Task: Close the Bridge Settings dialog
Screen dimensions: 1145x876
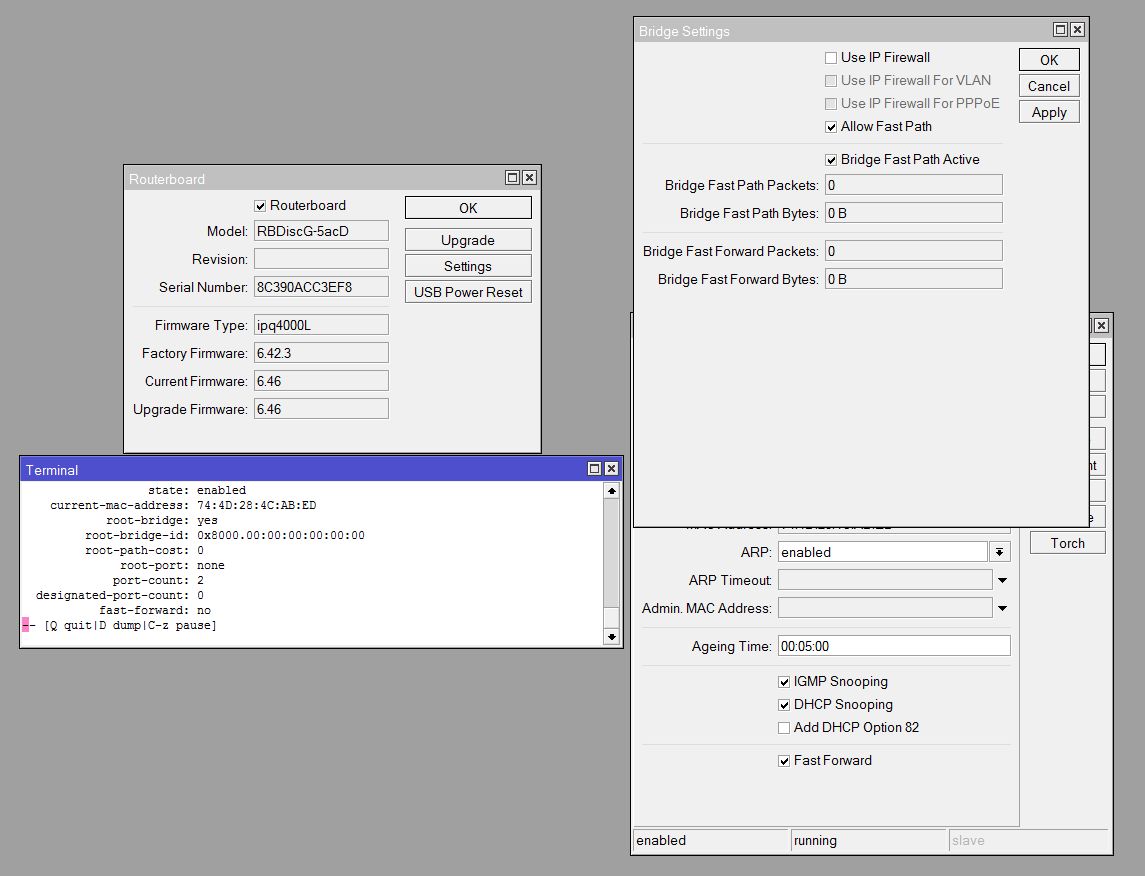Action: click(x=1078, y=31)
